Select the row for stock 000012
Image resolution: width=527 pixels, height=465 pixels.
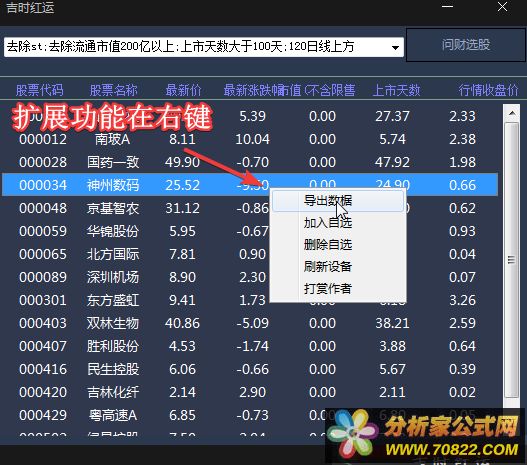coord(250,139)
